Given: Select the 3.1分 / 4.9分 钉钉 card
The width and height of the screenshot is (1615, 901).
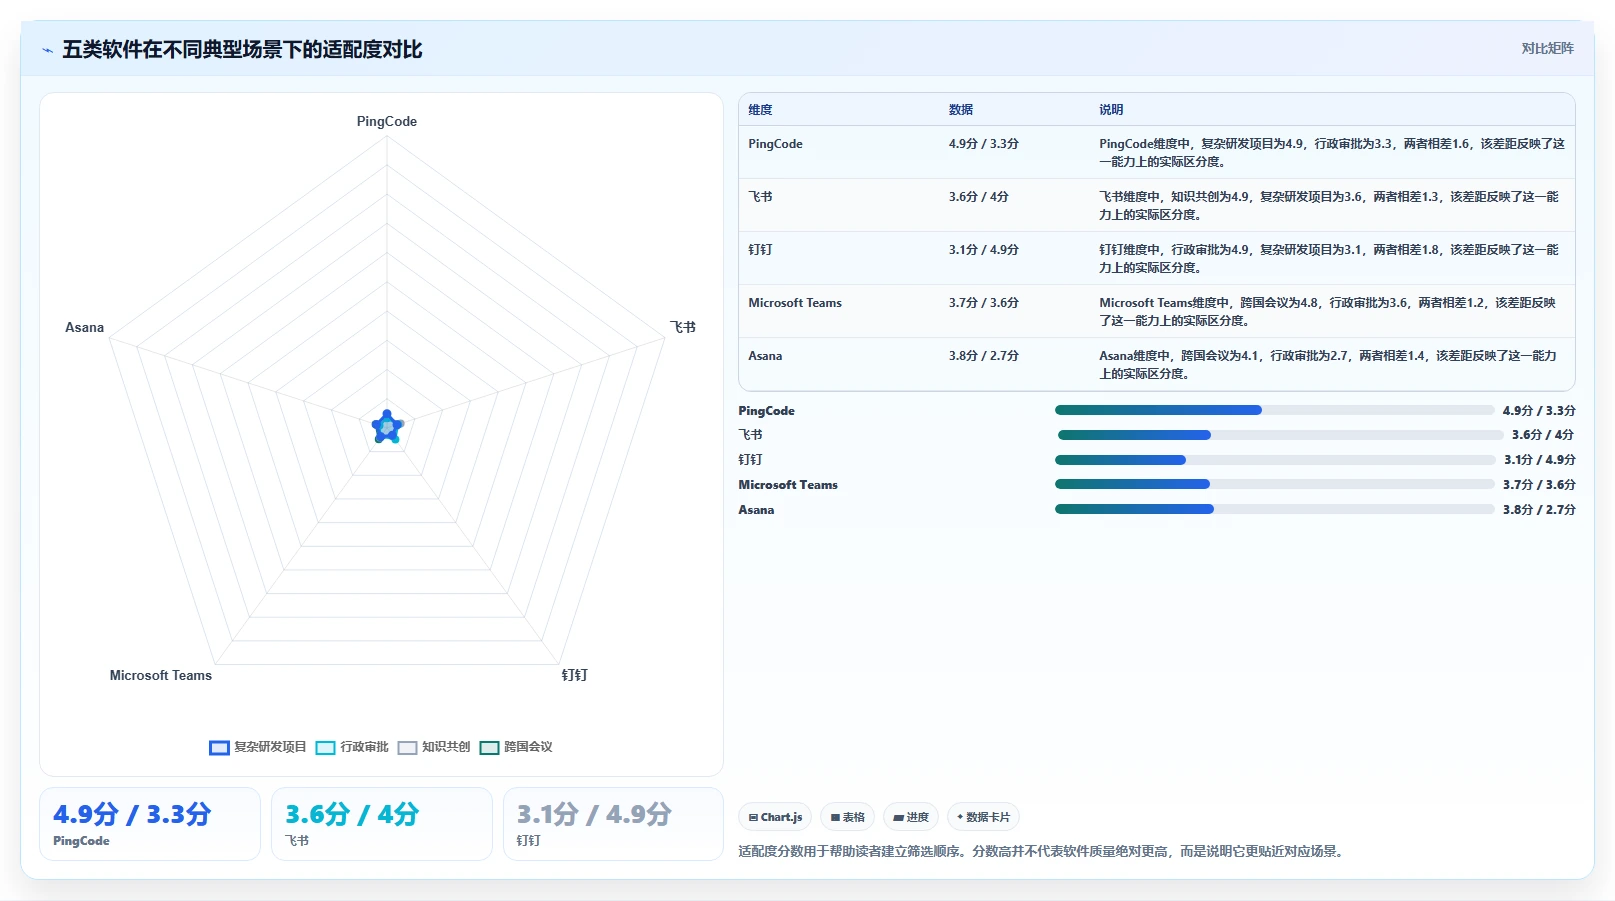Looking at the screenshot, I should 613,824.
